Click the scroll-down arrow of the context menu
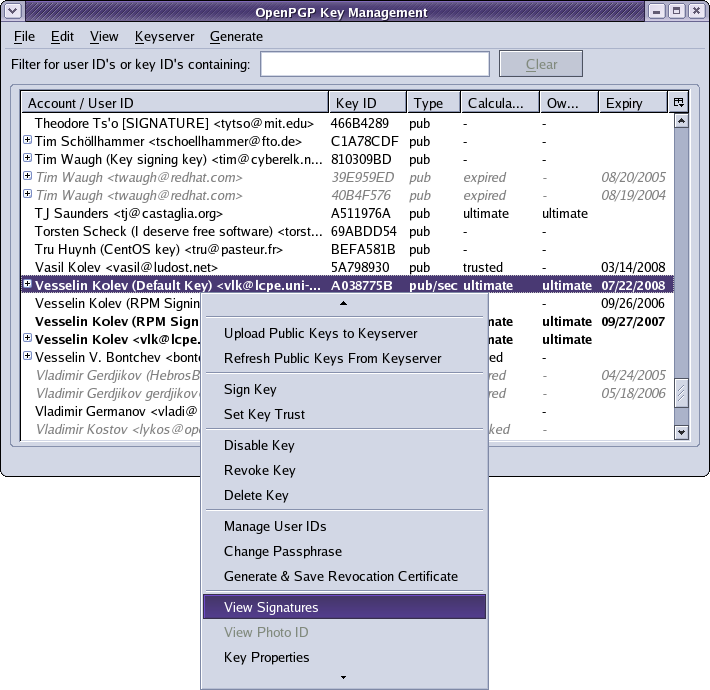Screen dimensions: 710x690 coord(344,677)
